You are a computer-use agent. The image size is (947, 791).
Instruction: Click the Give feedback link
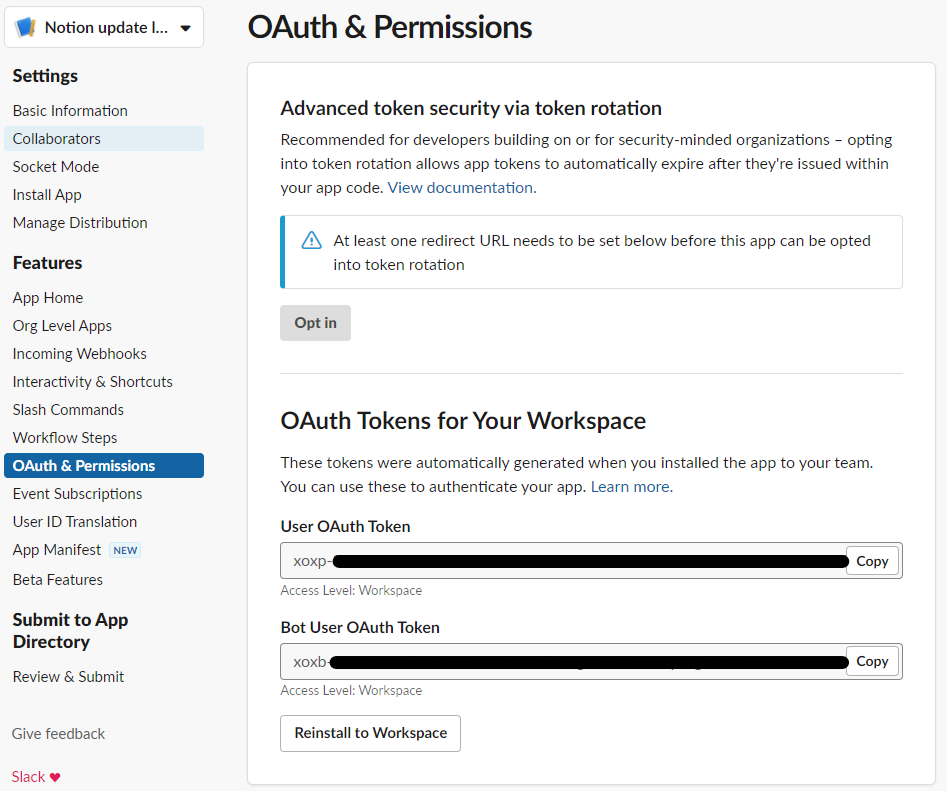tap(58, 734)
